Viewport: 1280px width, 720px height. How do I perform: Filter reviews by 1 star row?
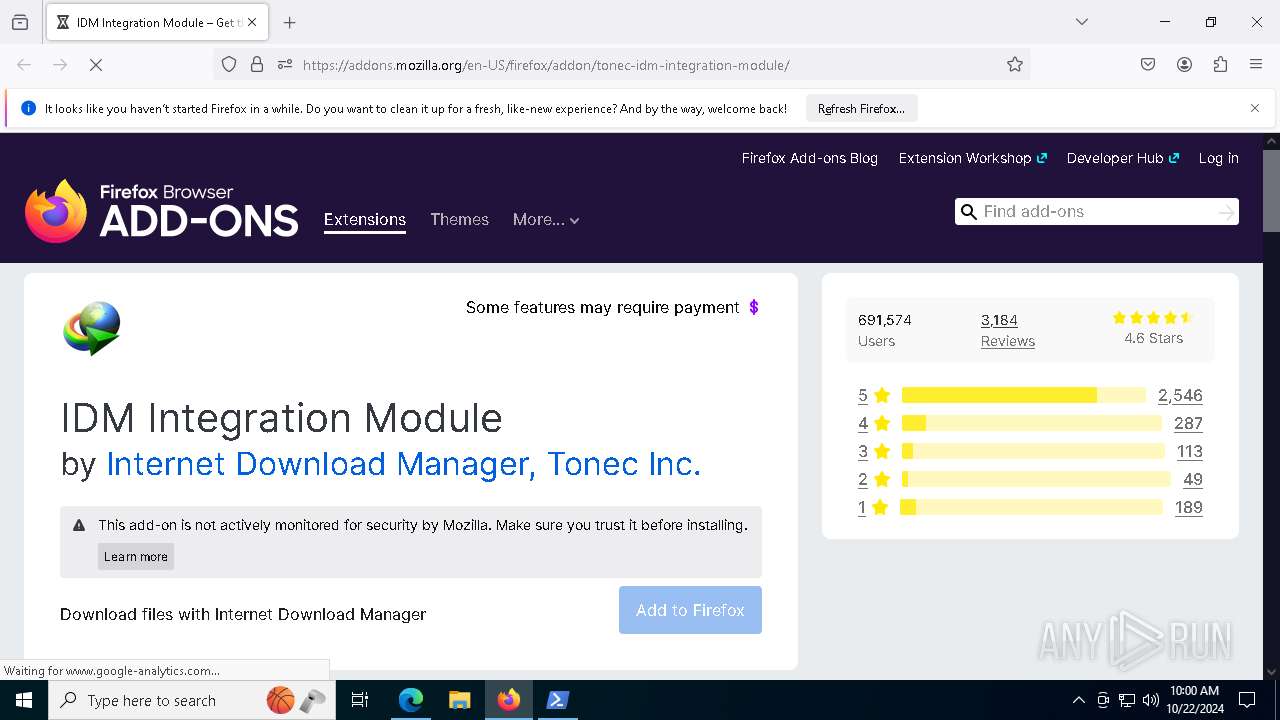[1030, 507]
